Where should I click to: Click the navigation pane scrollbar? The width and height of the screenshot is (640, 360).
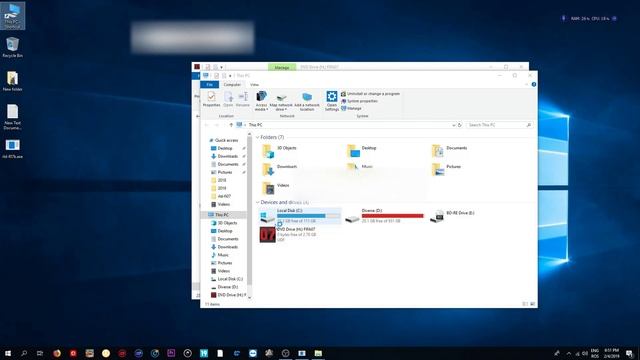249,210
